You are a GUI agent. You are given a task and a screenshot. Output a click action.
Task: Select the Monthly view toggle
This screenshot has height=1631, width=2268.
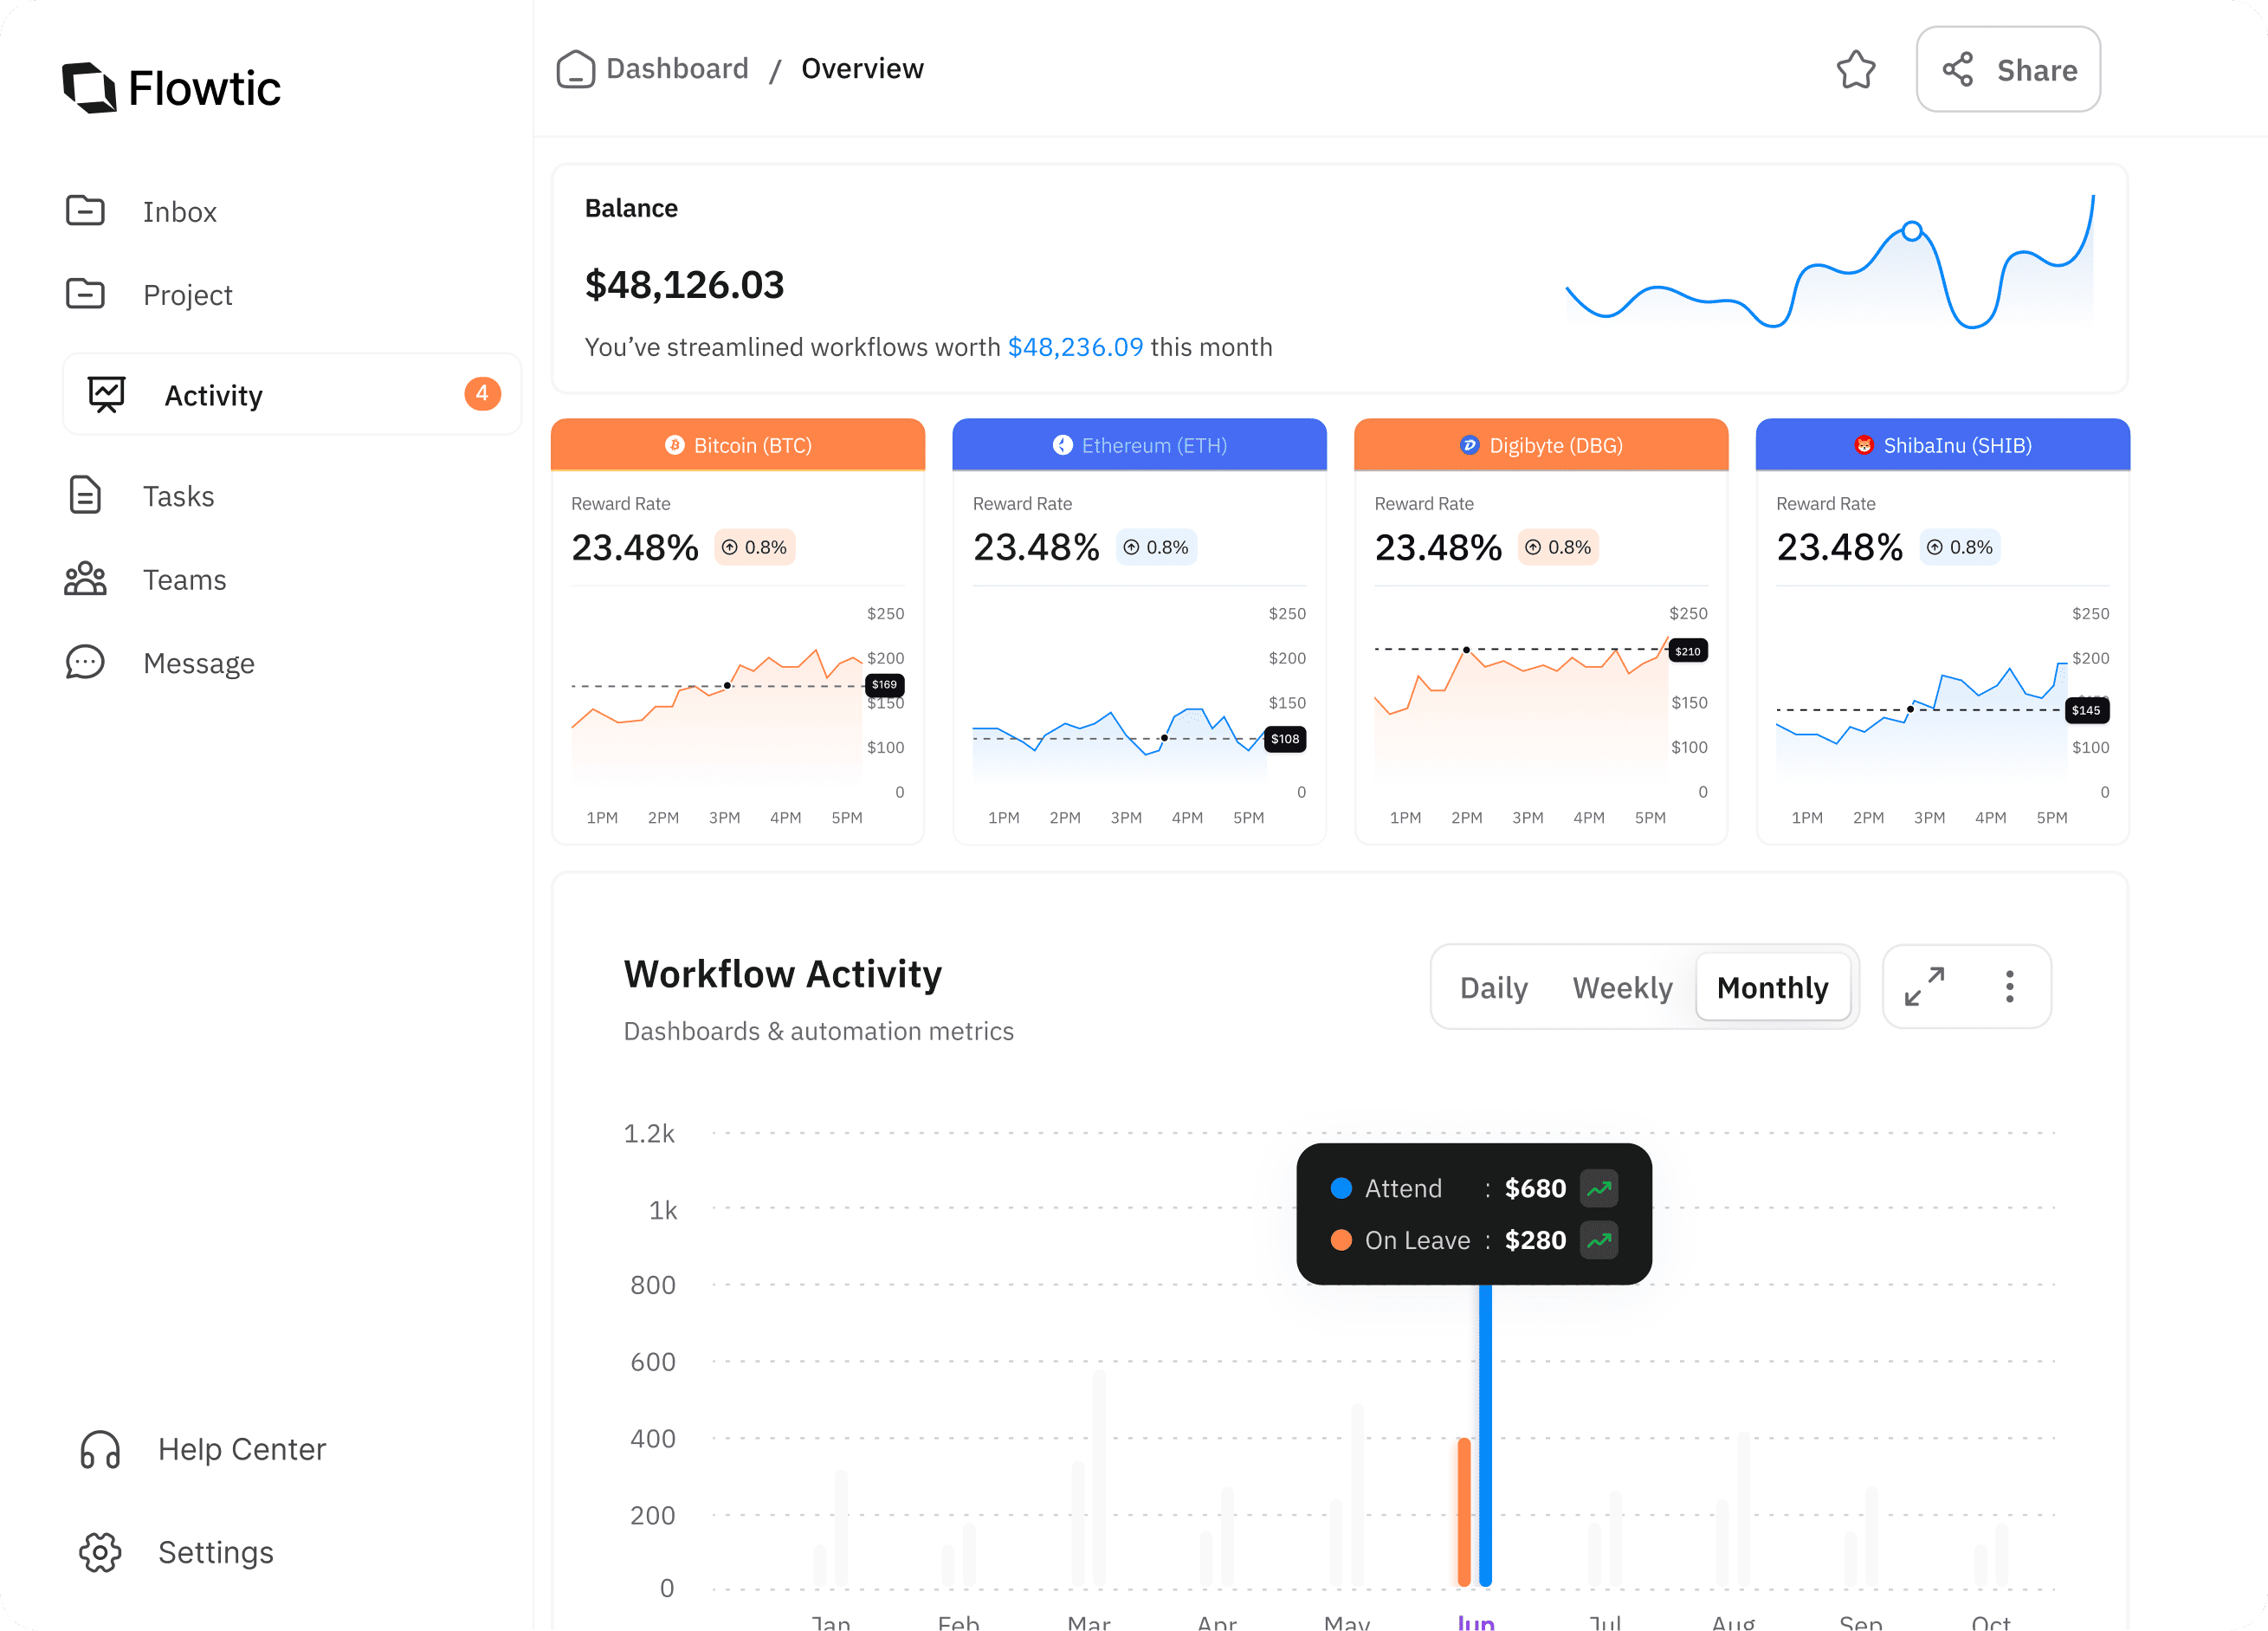click(1772, 988)
